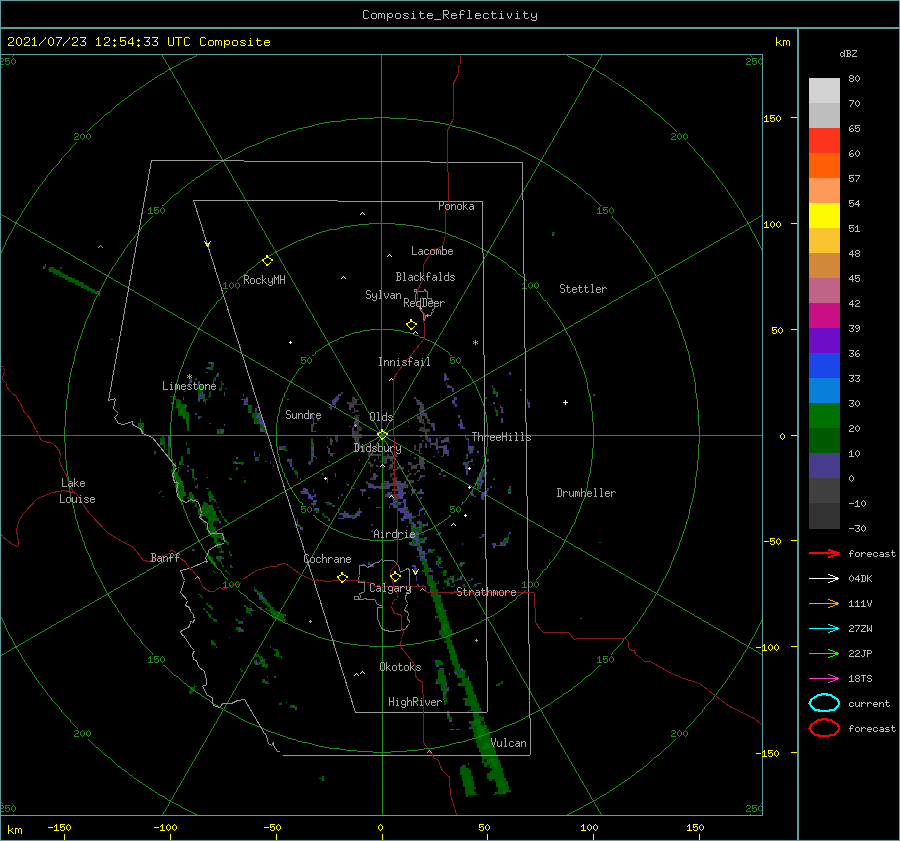This screenshot has height=841, width=900.
Task: Click the dBZ legend heading
Action: point(848,53)
